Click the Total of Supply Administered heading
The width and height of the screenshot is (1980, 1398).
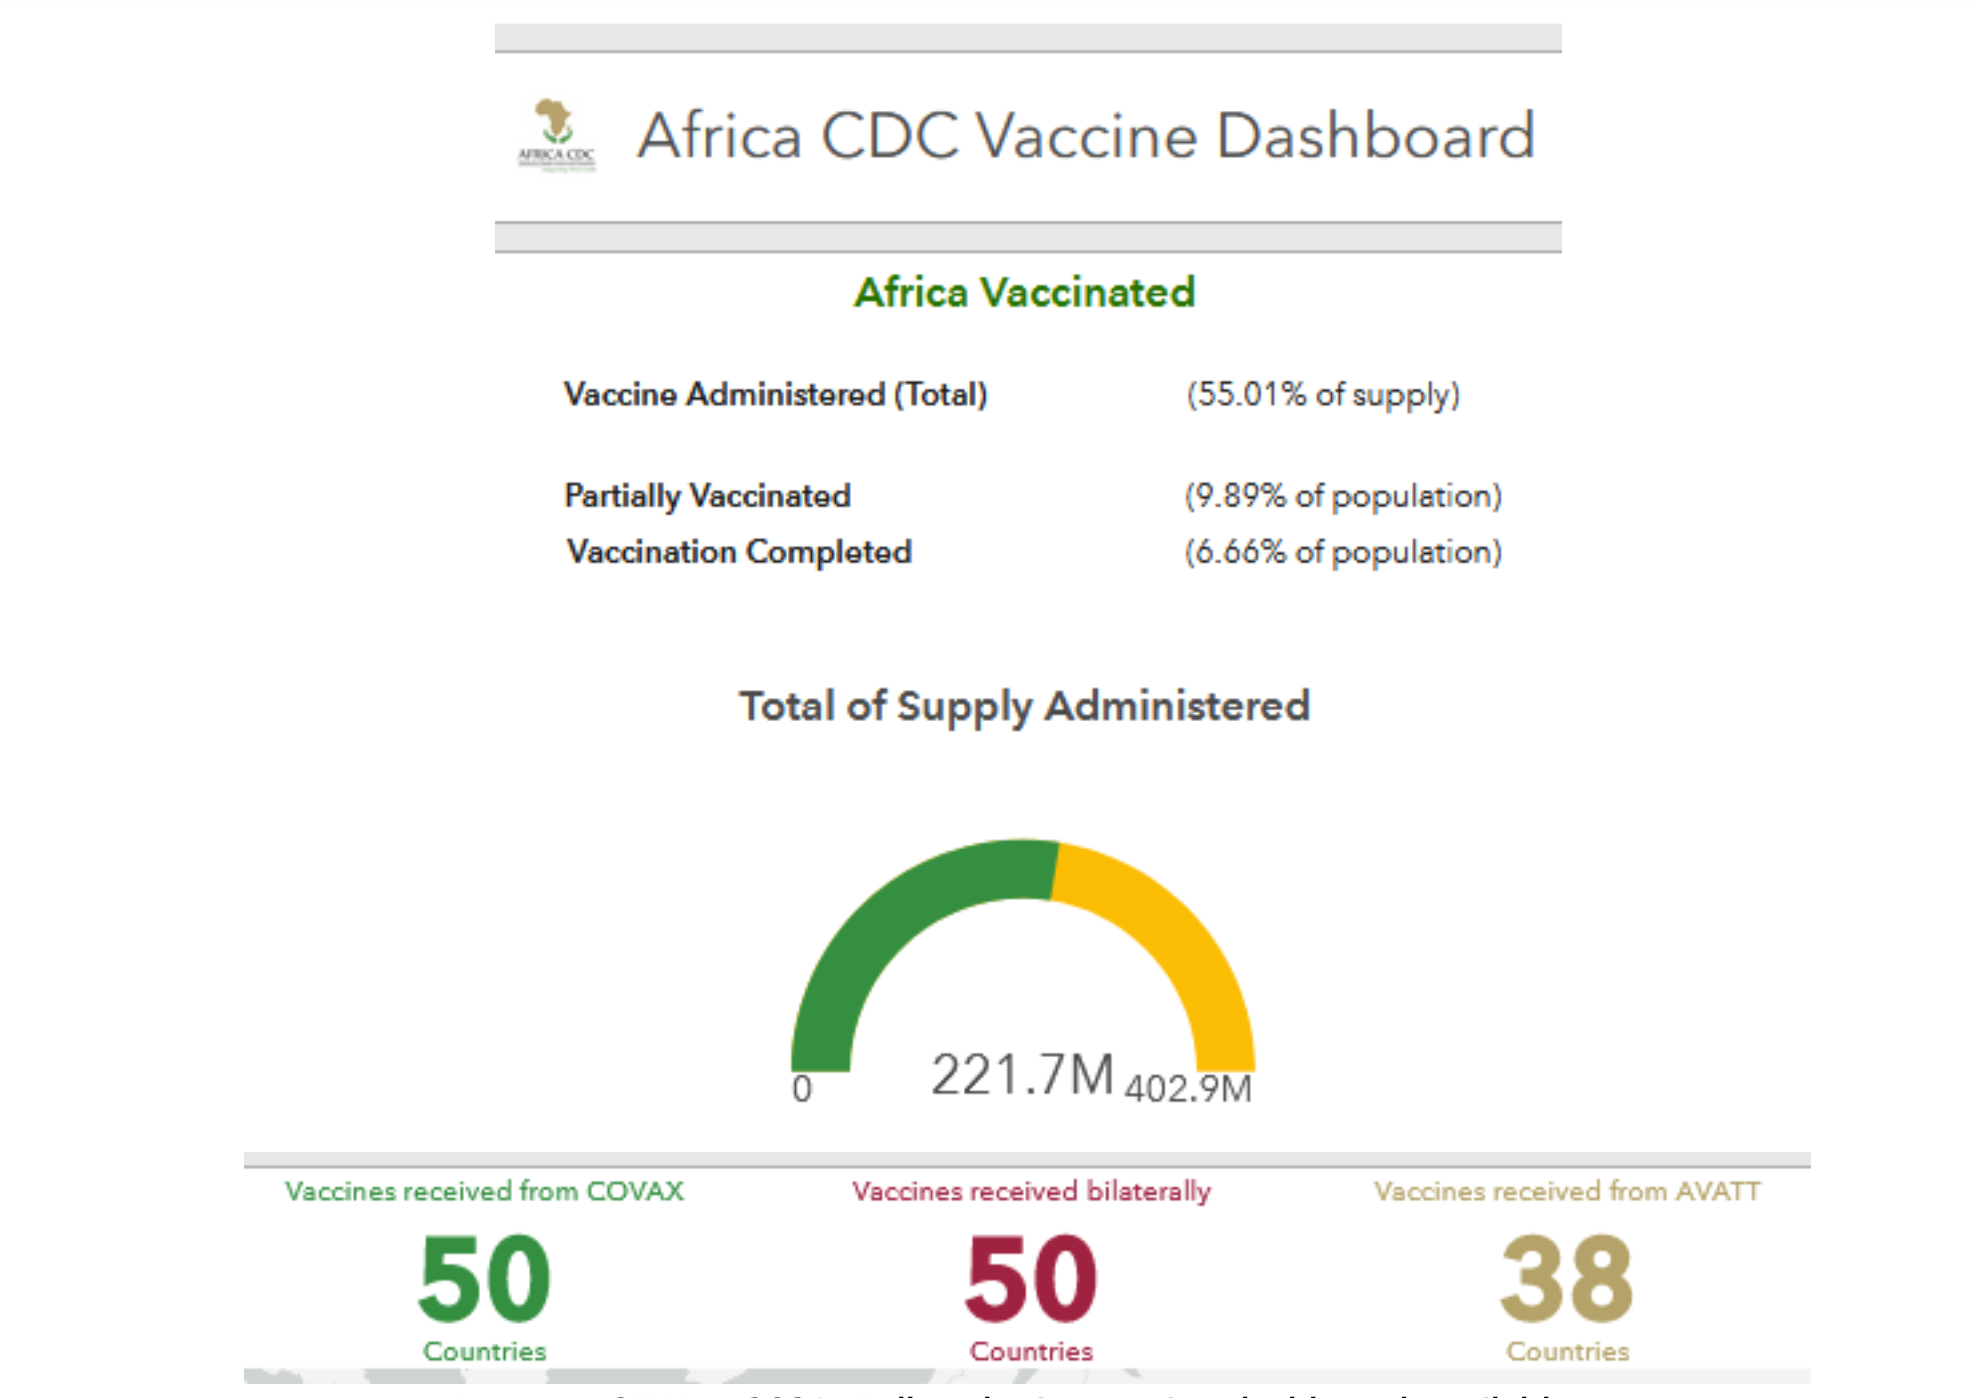tap(1024, 706)
